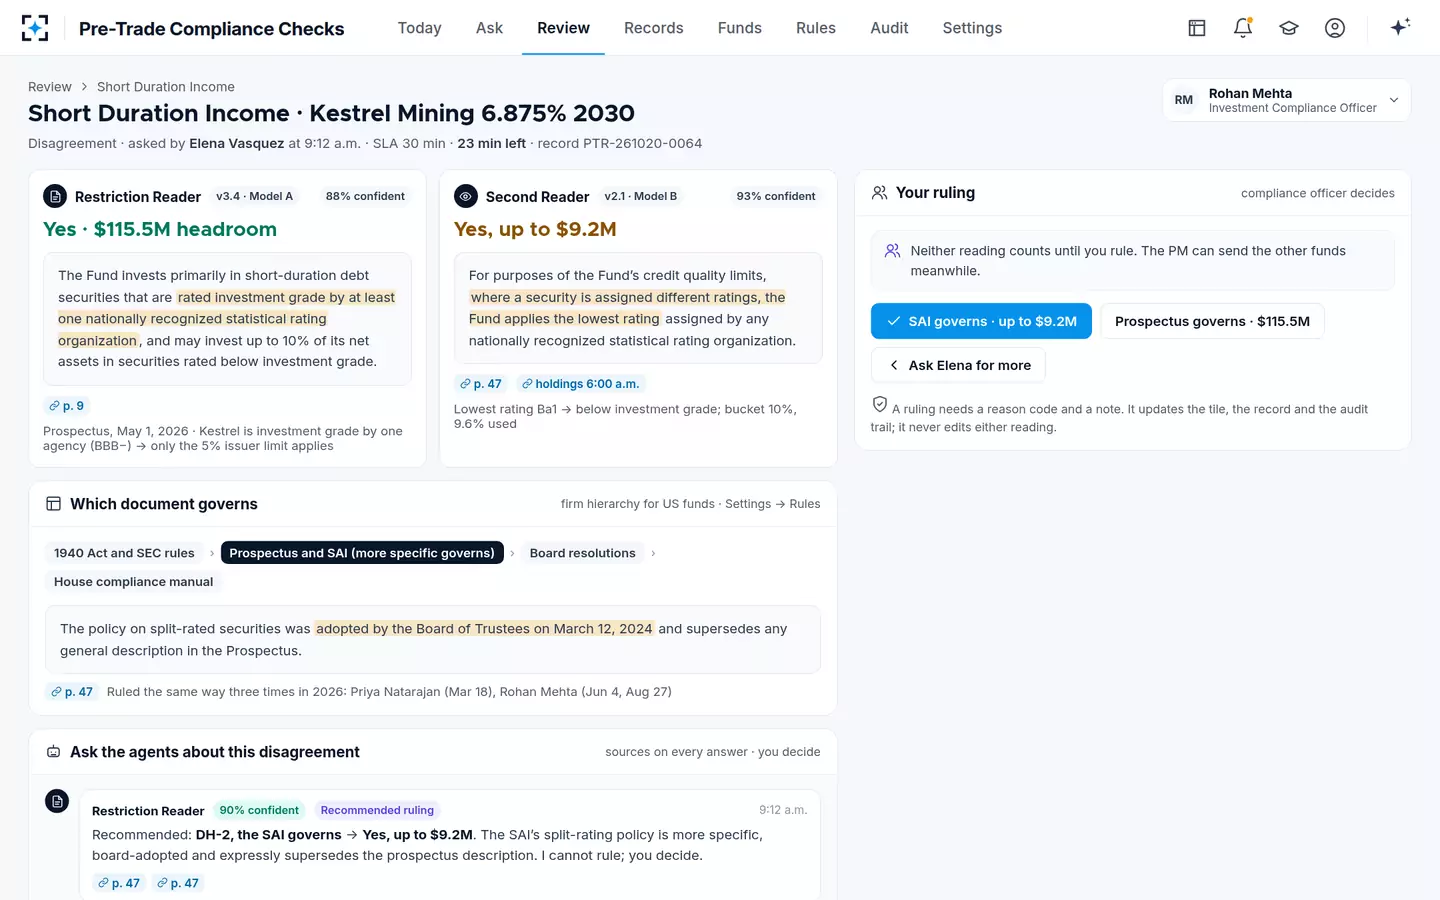Click the Ask the agents bot icon
1440x900 pixels.
[x=54, y=752]
